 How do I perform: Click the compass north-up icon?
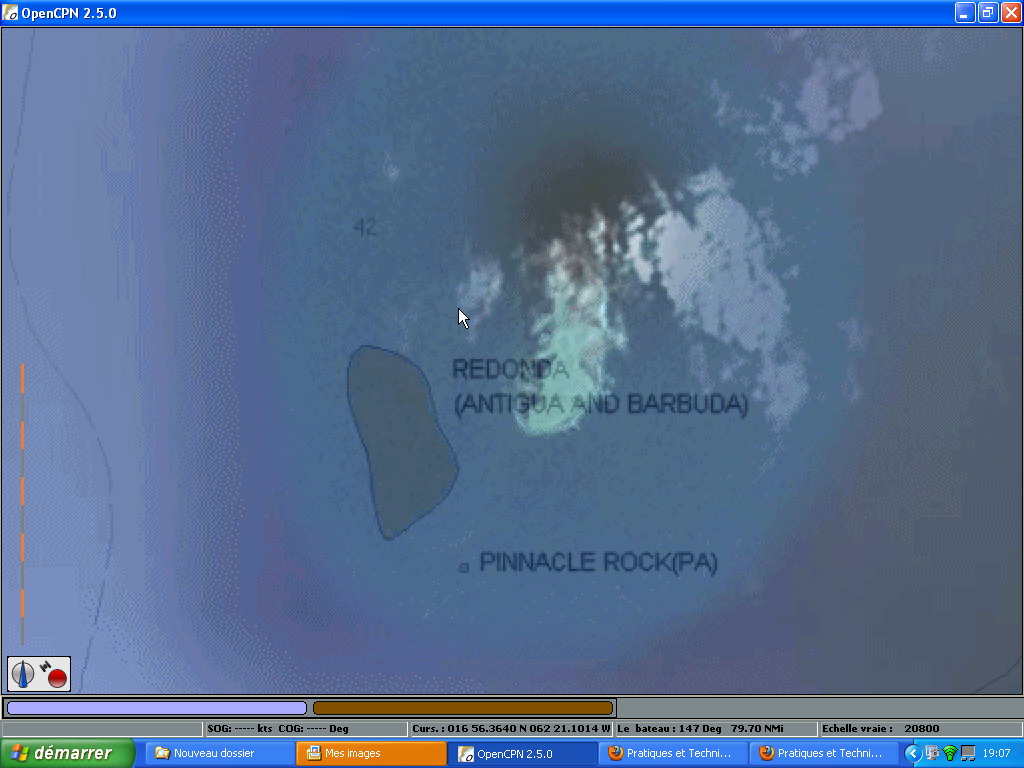click(23, 674)
